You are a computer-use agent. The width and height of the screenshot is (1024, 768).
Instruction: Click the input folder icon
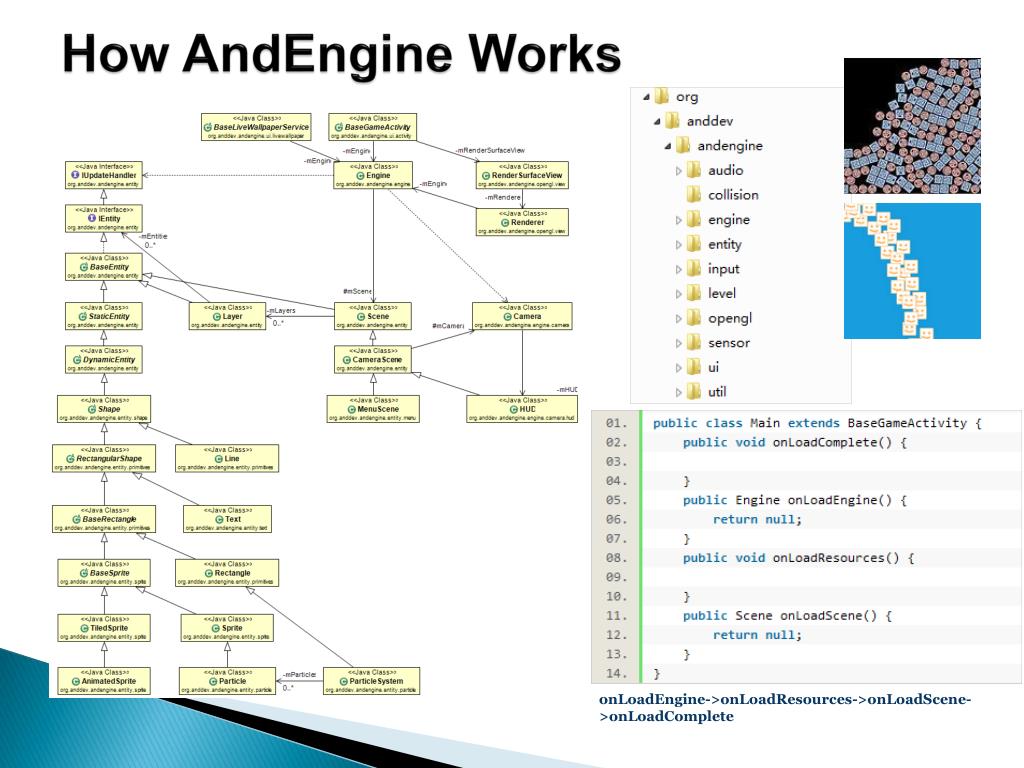point(694,268)
